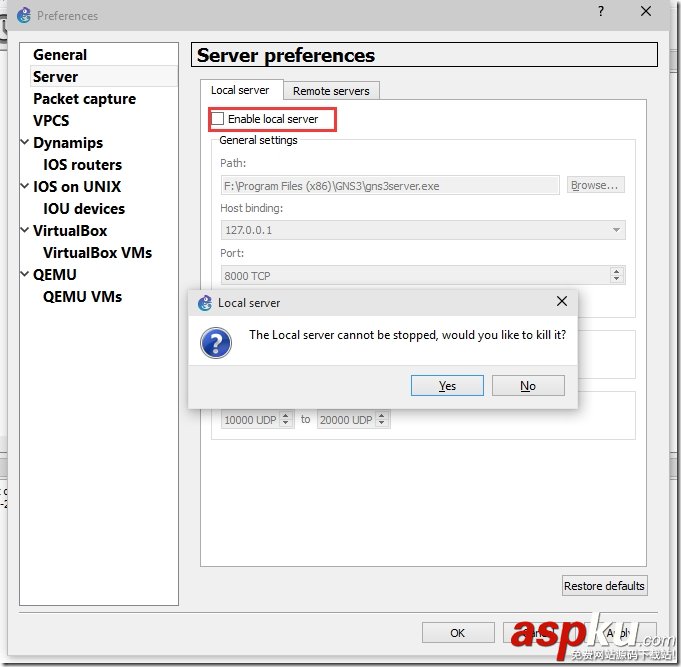Image resolution: width=681 pixels, height=667 pixels.
Task: Open the Host binding dropdown
Action: pos(616,230)
